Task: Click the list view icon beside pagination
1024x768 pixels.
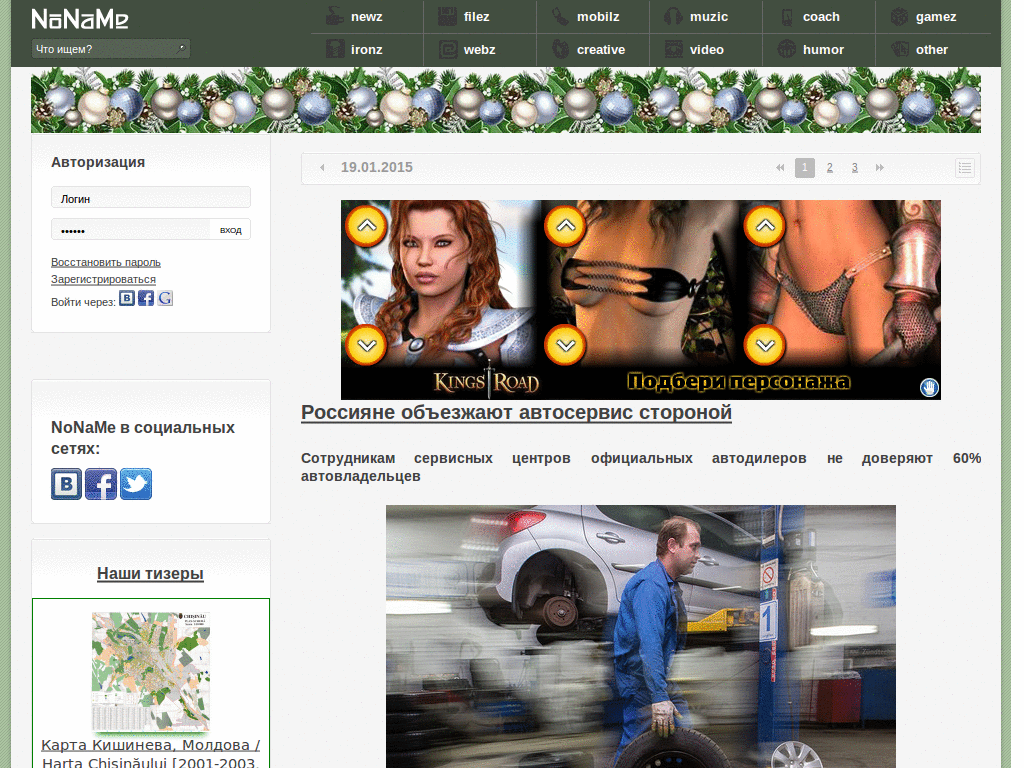Action: pyautogui.click(x=964, y=168)
